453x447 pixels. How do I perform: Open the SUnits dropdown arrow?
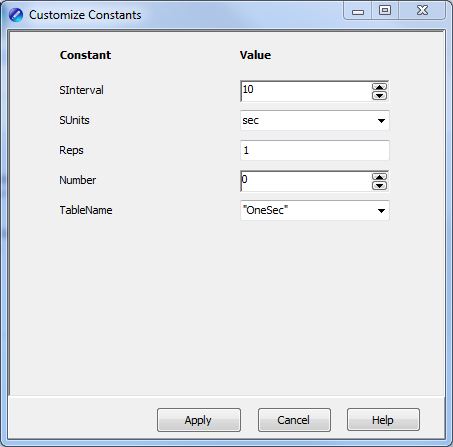click(381, 121)
